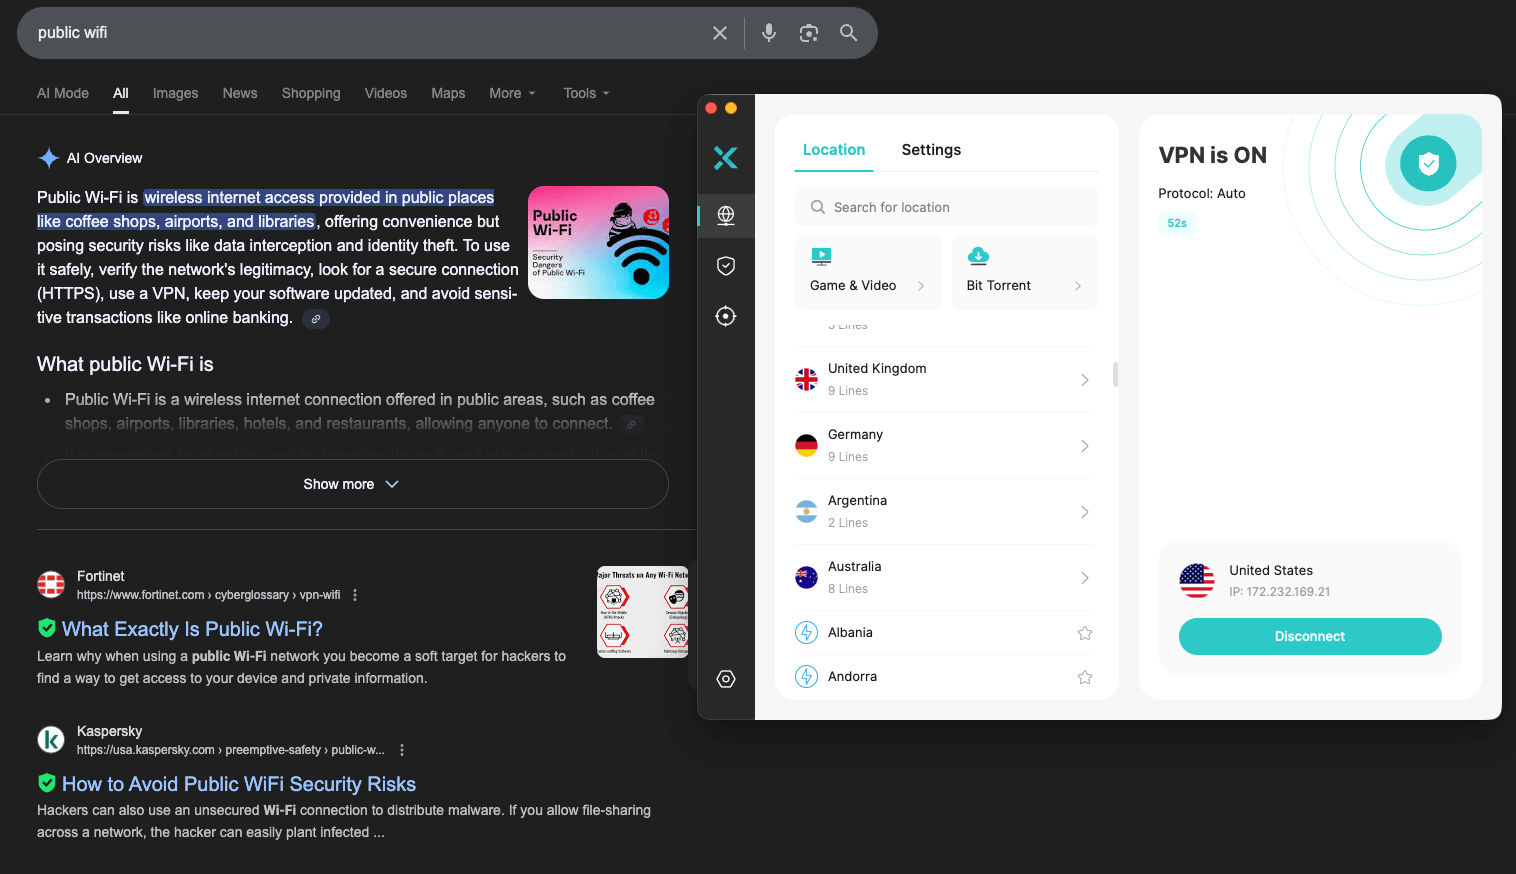Clear the search query with X icon
1516x874 pixels.
tap(719, 33)
